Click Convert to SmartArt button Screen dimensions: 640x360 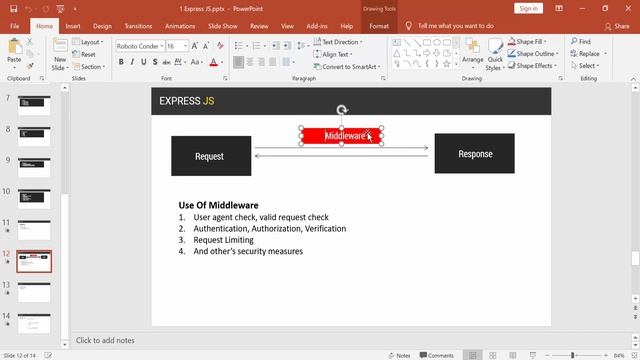(347, 67)
